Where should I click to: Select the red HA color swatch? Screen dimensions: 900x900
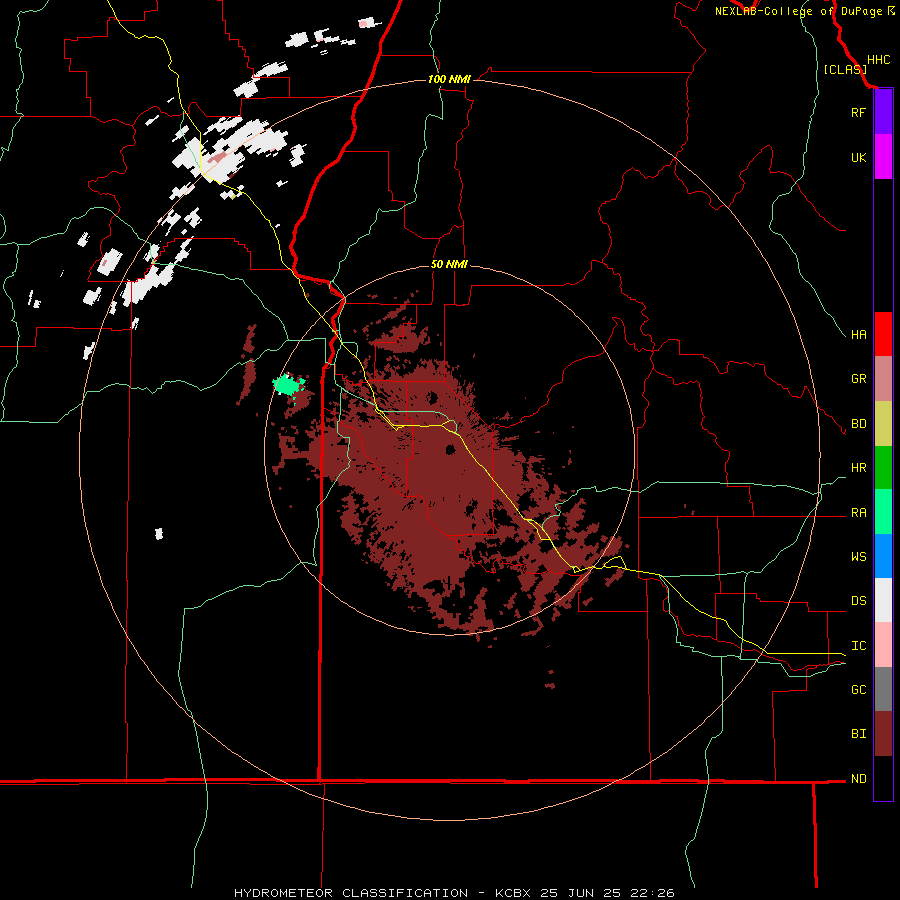tap(883, 334)
